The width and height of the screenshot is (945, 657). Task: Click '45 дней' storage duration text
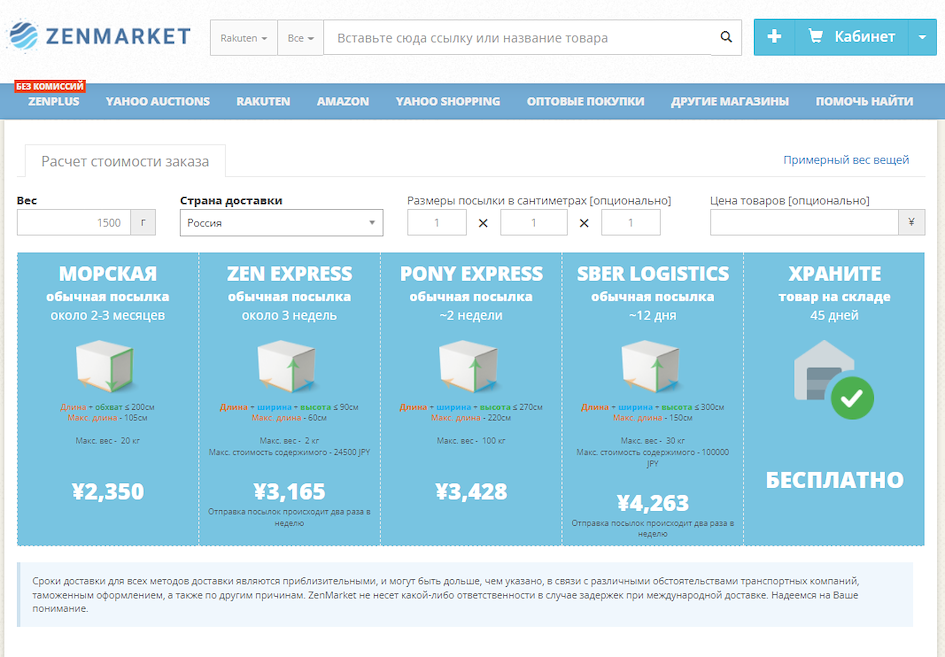pos(835,315)
